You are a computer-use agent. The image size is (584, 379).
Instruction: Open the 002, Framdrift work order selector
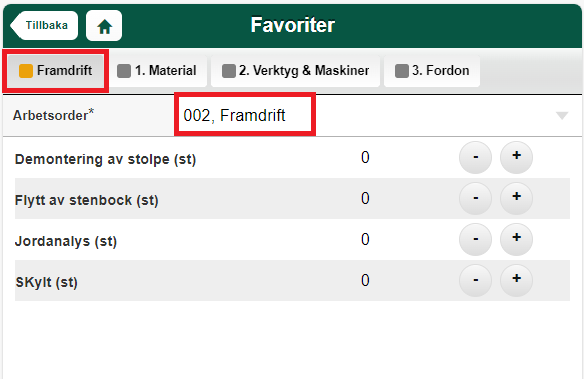pos(374,115)
